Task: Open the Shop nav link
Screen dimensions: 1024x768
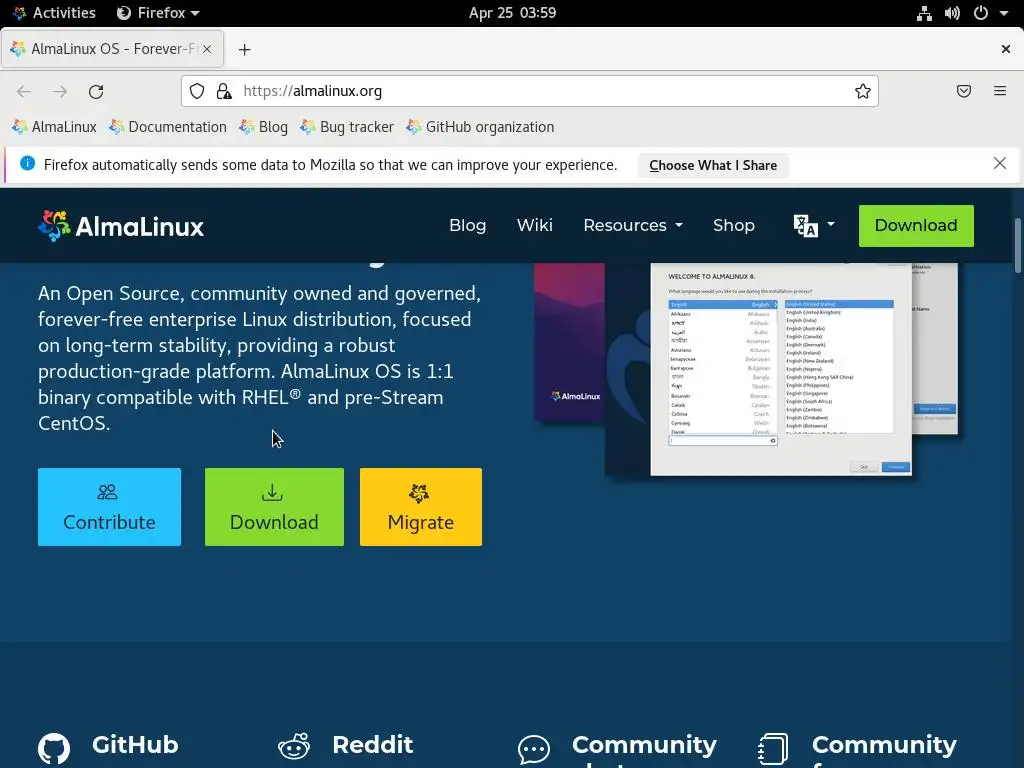Action: point(733,225)
